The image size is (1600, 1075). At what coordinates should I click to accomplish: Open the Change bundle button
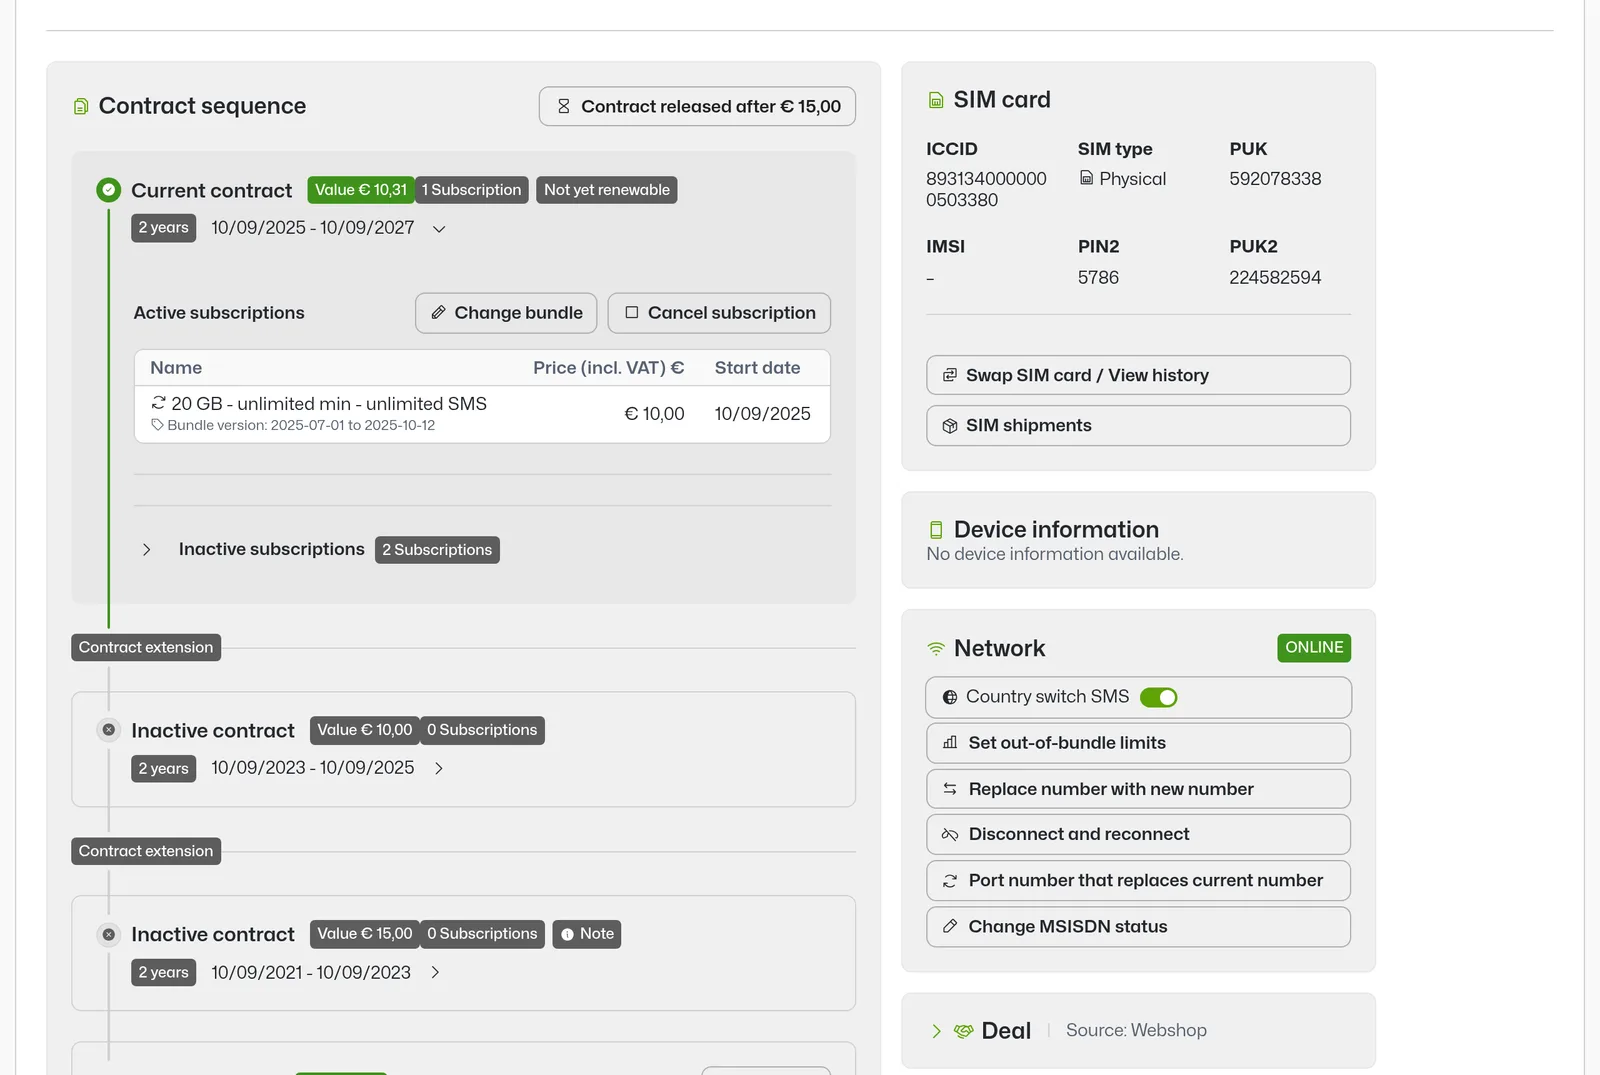click(x=506, y=313)
